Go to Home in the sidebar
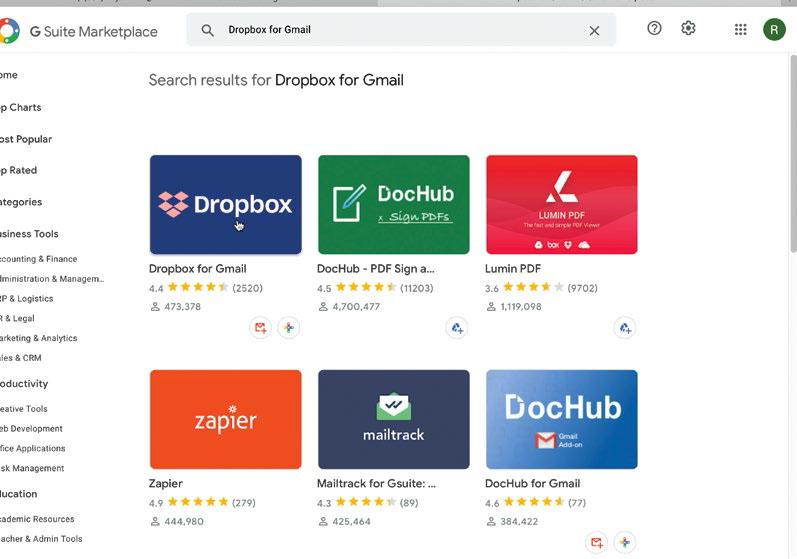Image resolution: width=797 pixels, height=559 pixels. (9, 75)
